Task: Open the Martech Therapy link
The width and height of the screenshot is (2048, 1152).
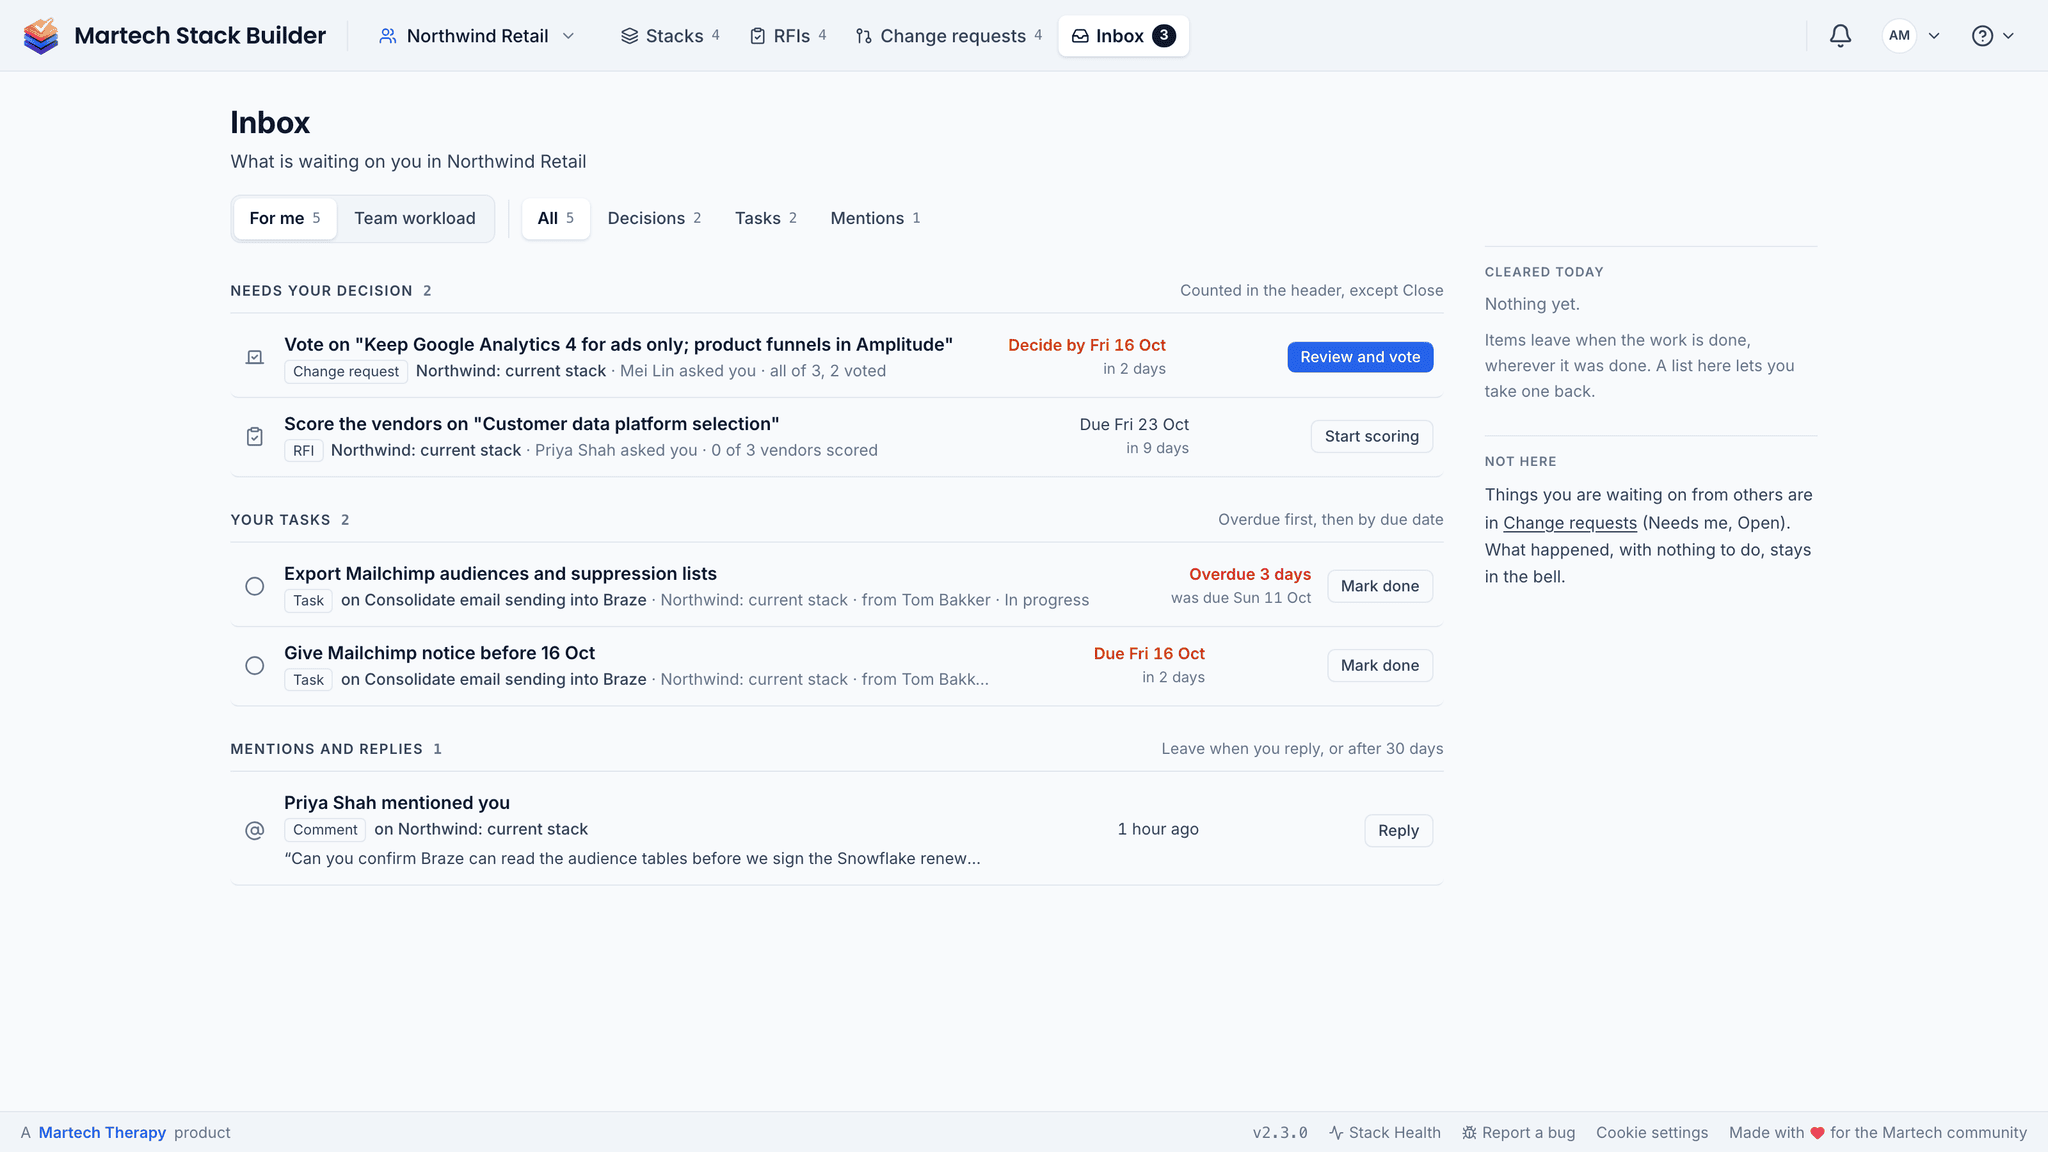Action: click(102, 1133)
